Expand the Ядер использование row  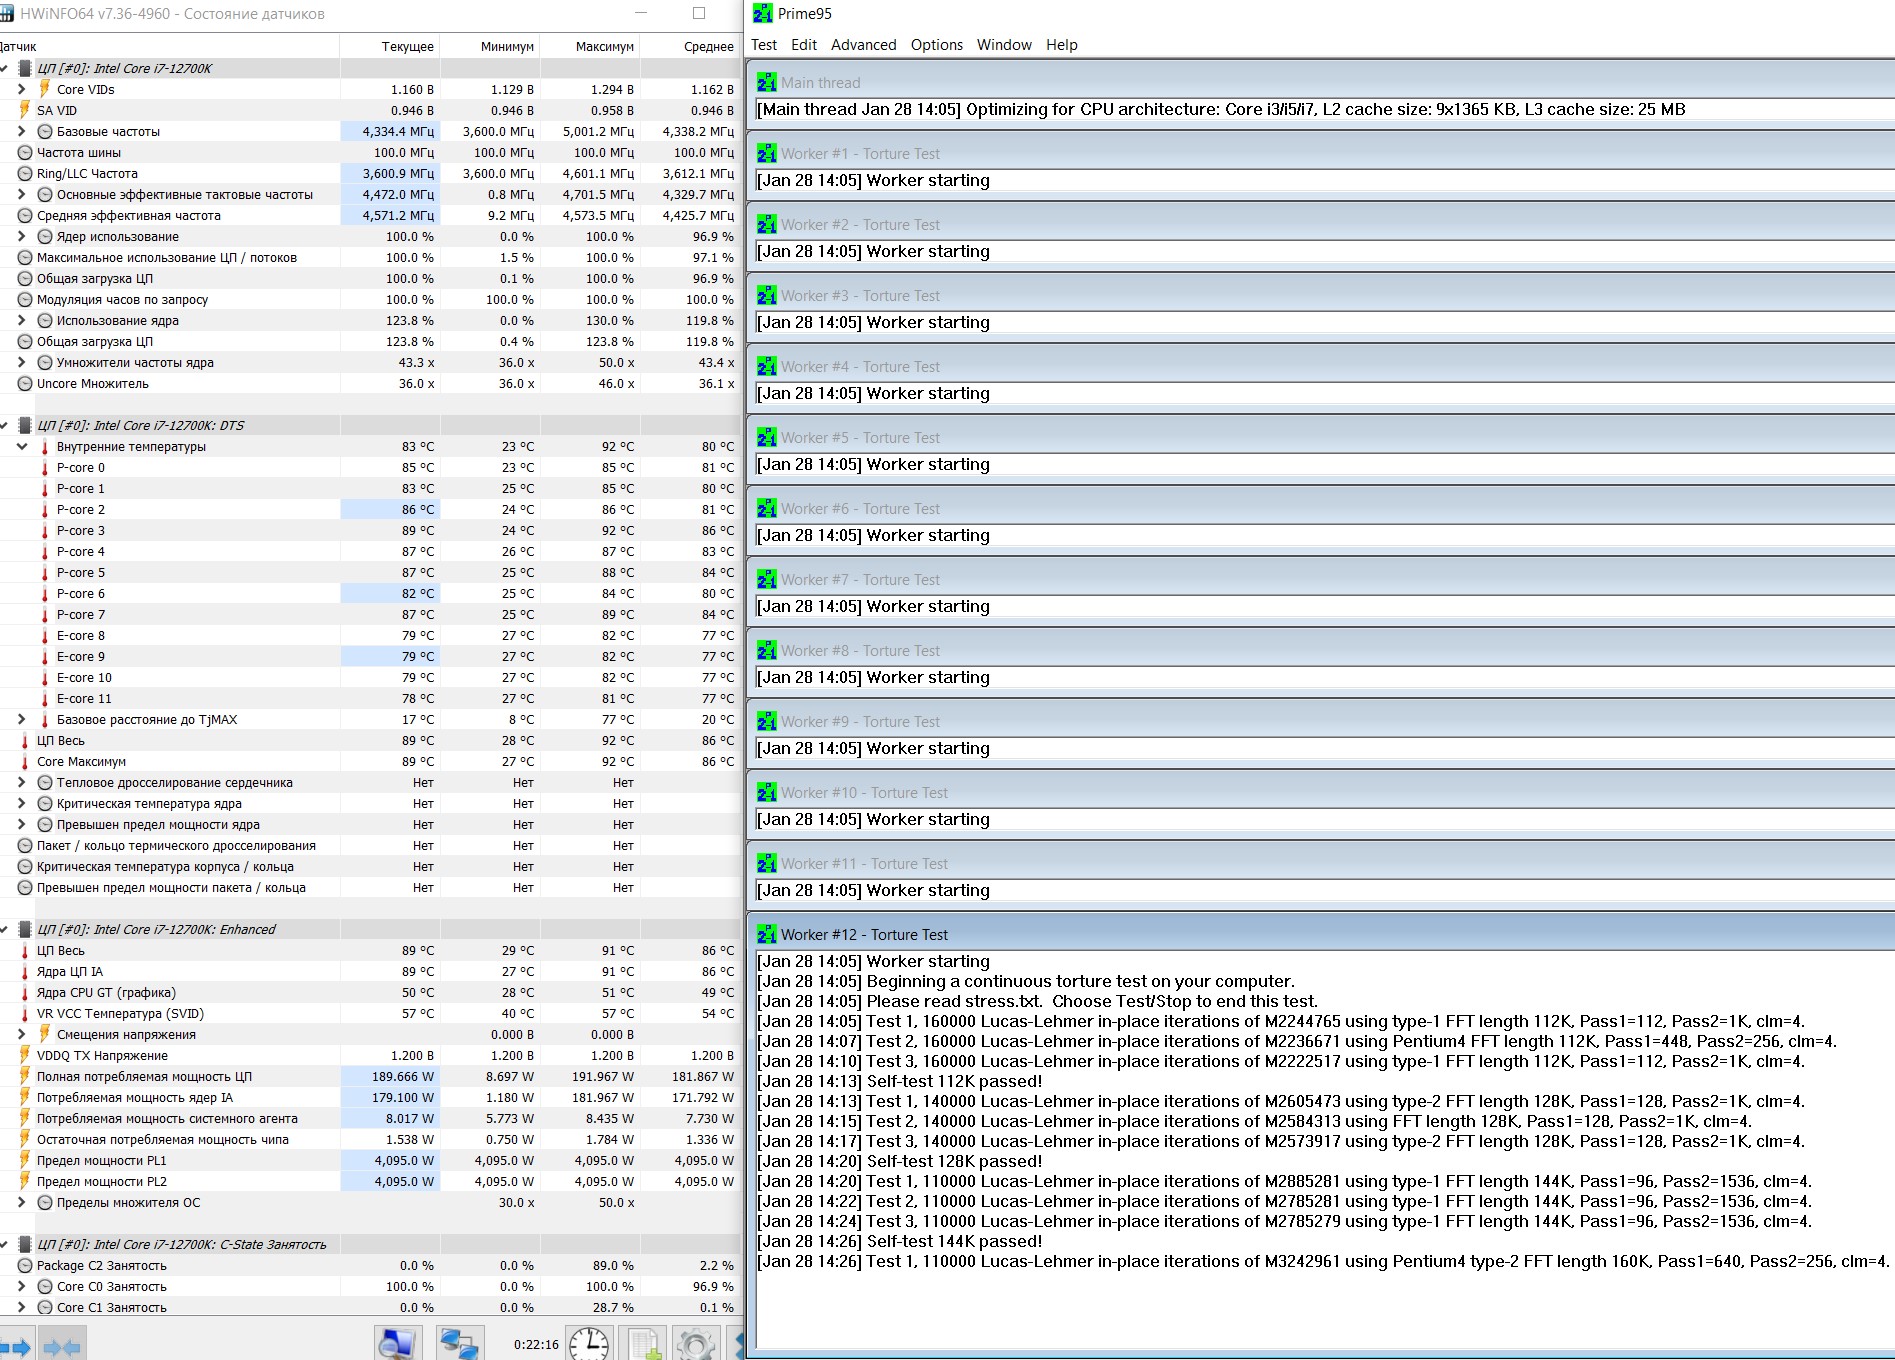(22, 236)
